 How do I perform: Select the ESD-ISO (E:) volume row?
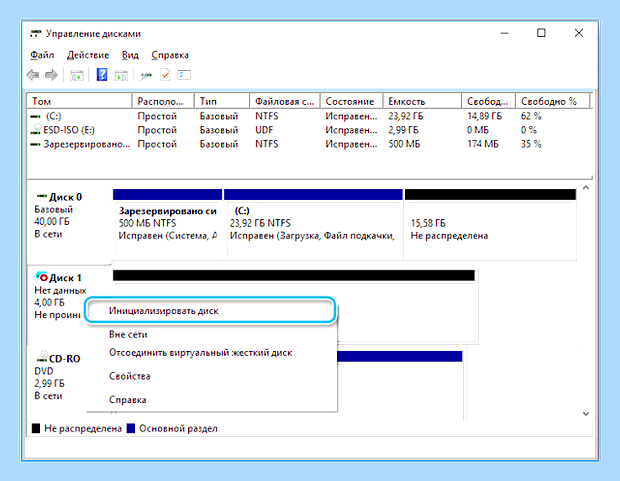coord(309,130)
